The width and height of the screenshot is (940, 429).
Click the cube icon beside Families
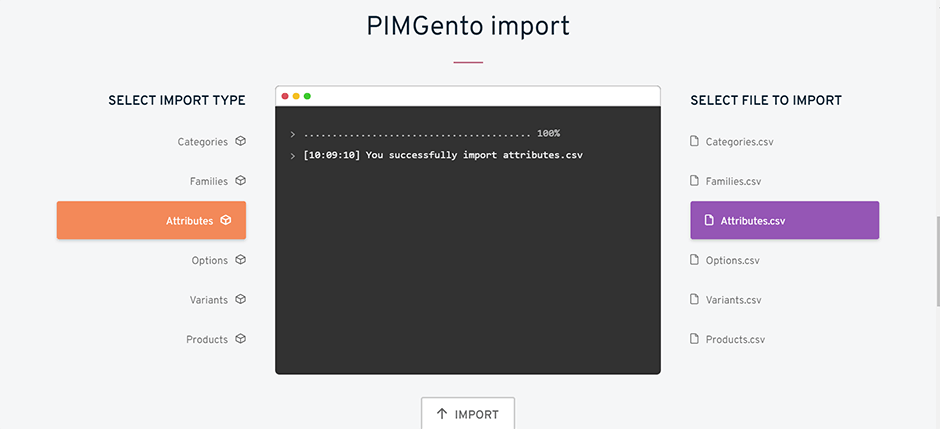(240, 180)
